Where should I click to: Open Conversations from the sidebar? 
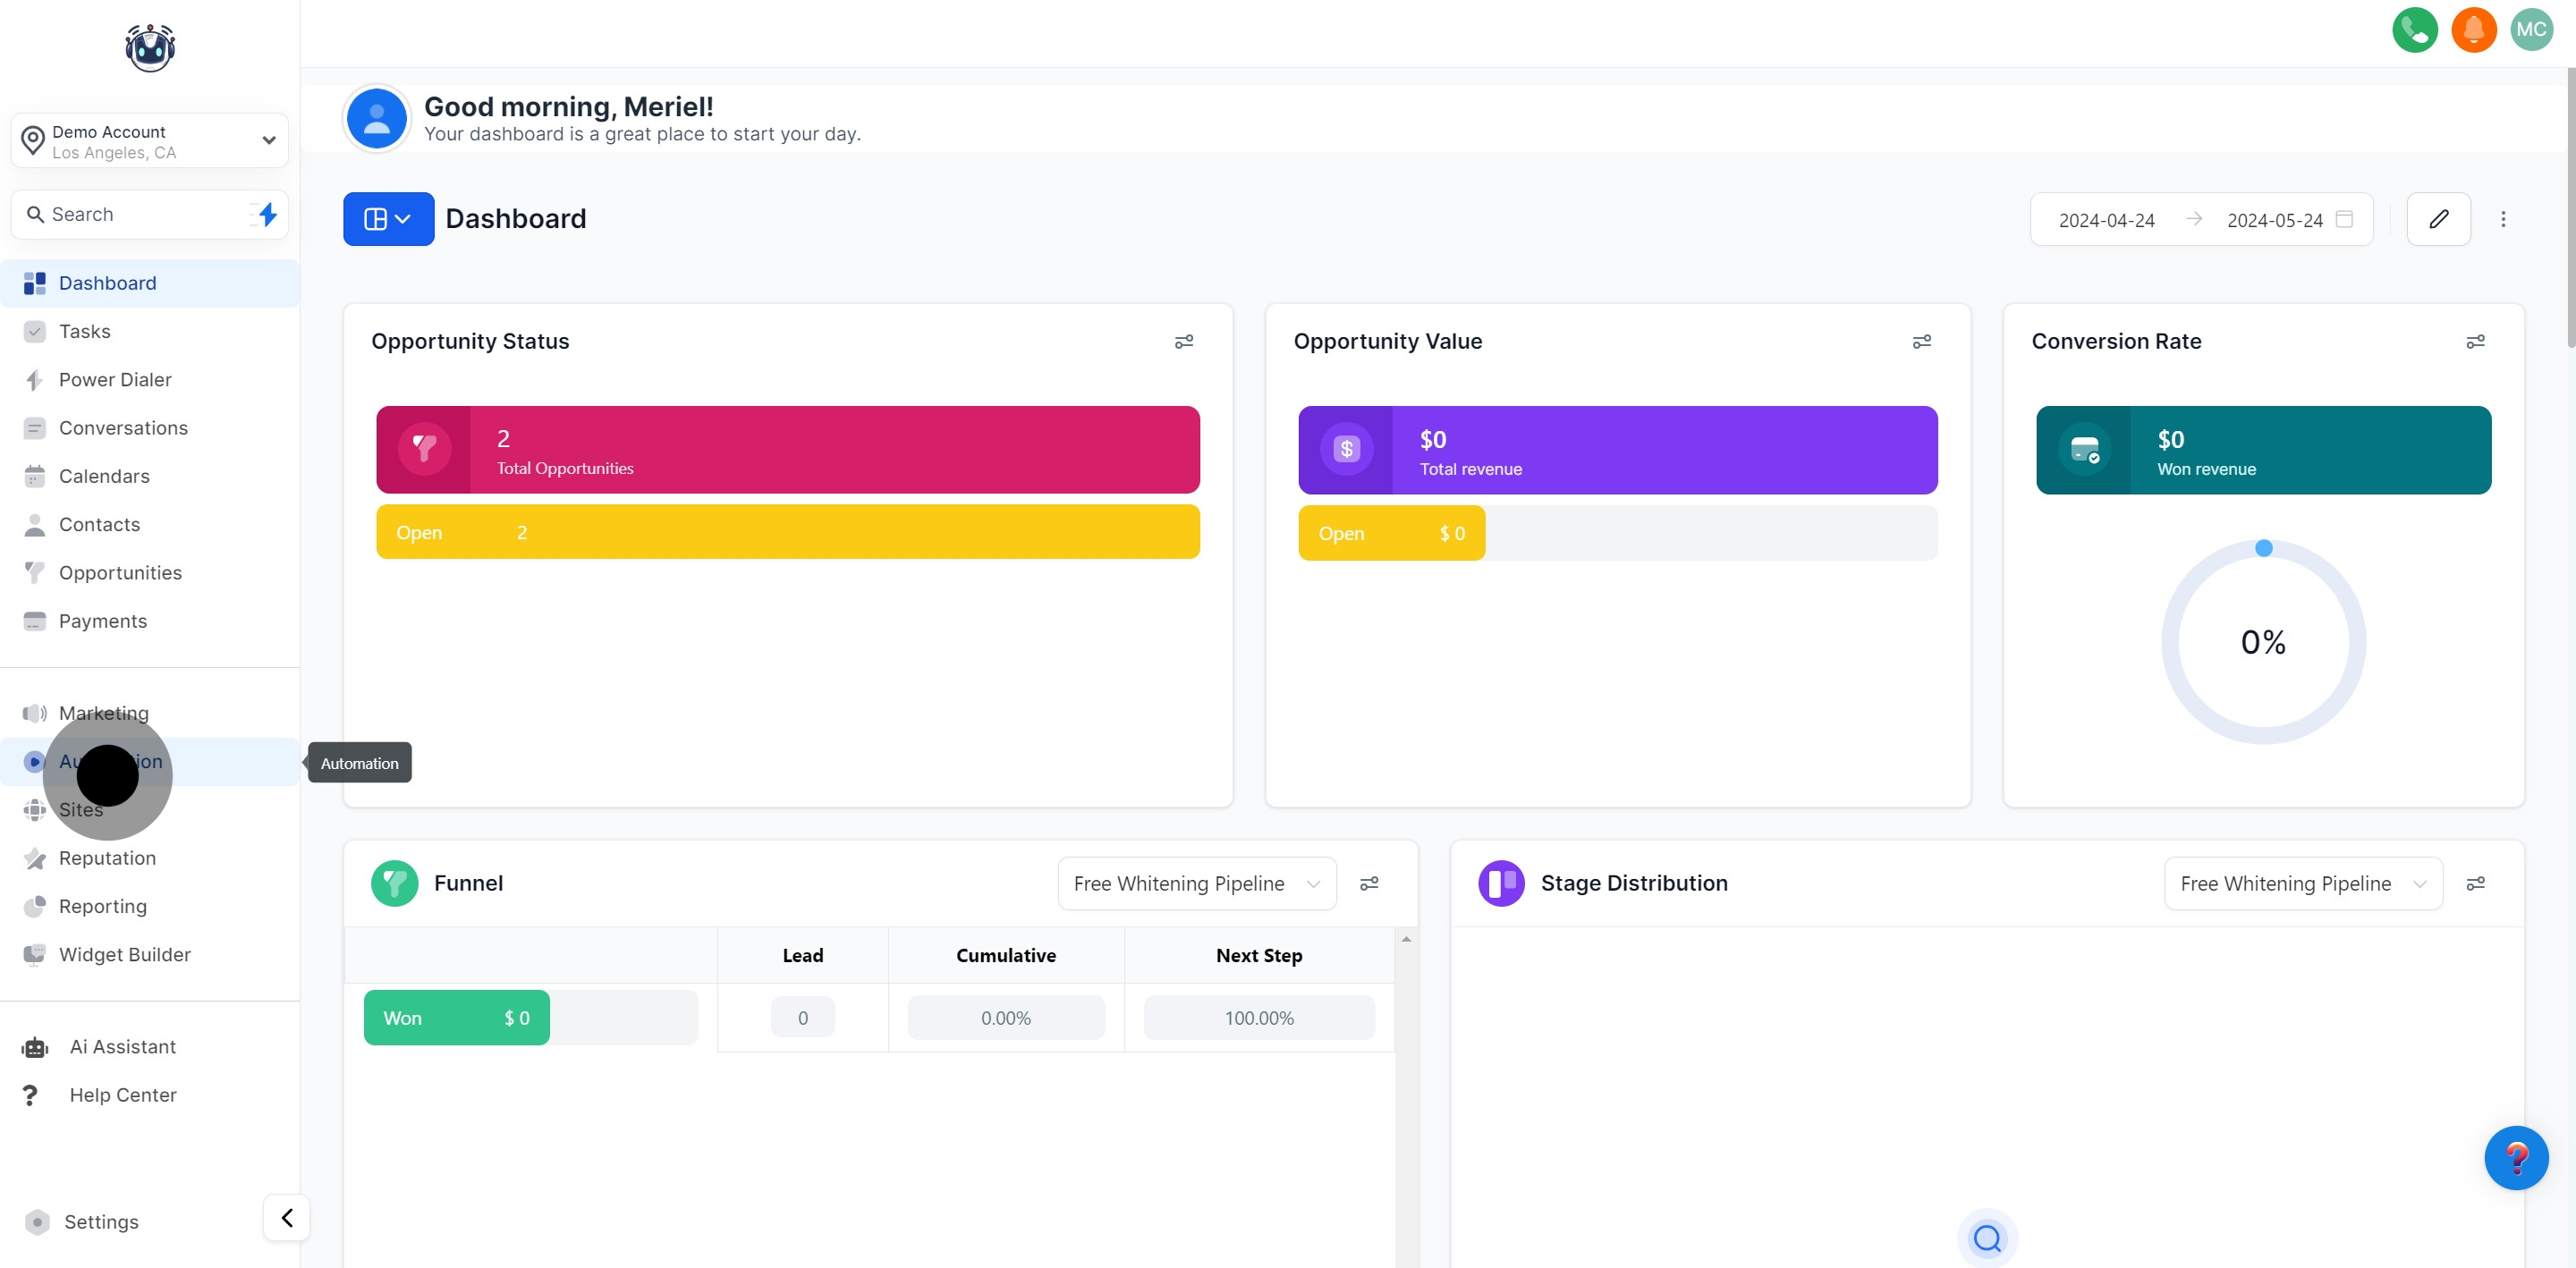tap(123, 428)
